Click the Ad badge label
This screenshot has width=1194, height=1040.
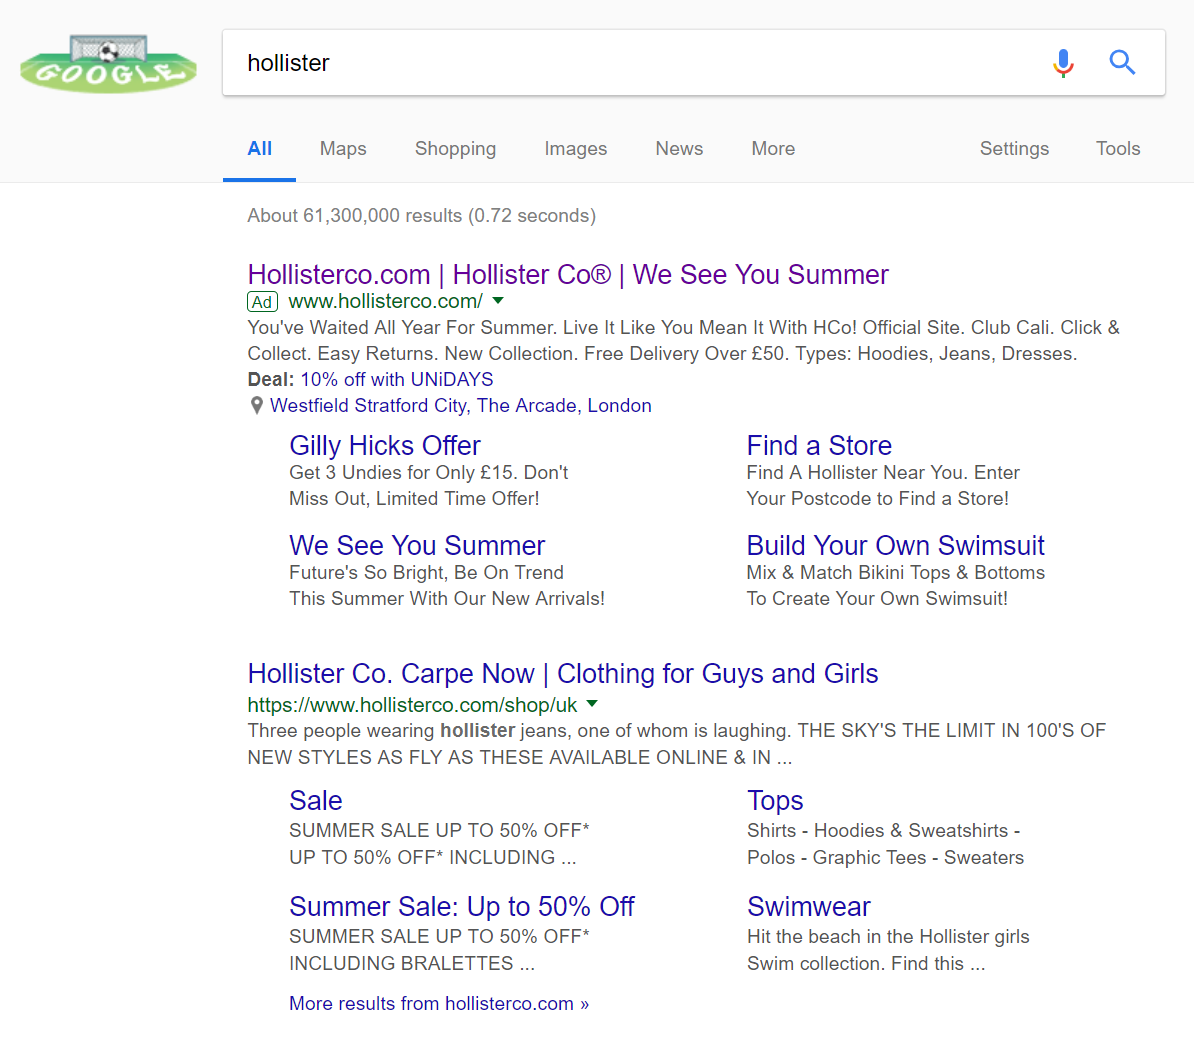262,301
